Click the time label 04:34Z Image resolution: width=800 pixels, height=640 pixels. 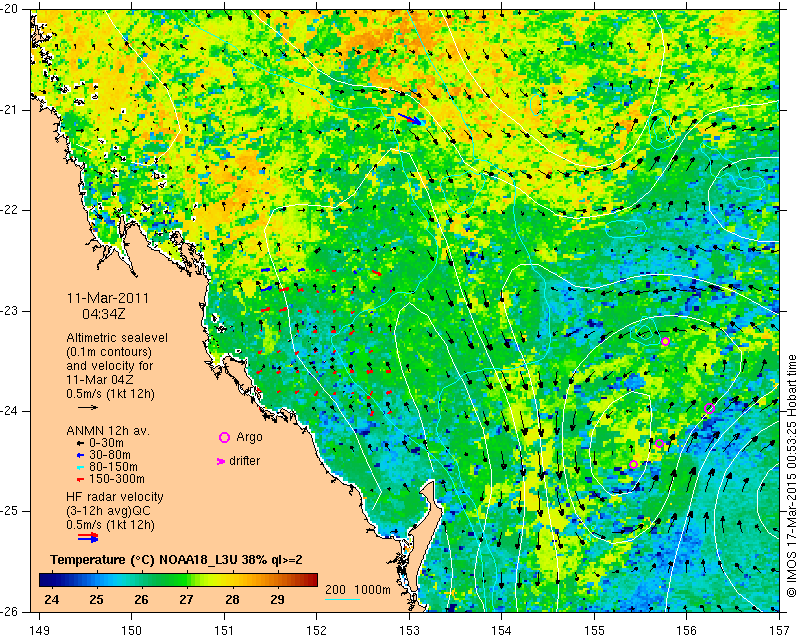click(x=104, y=314)
